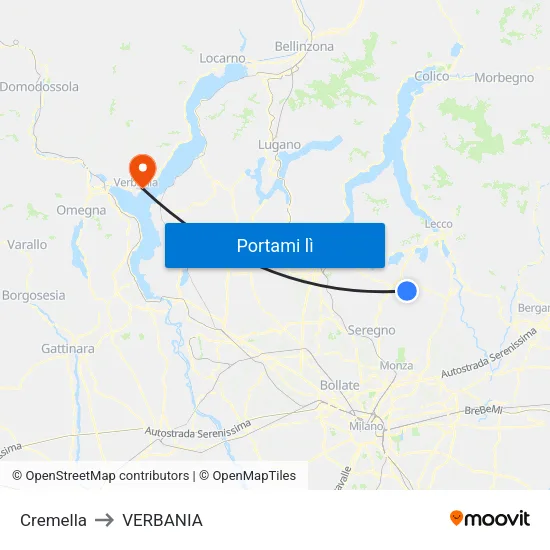
Task: Select the Cremella origin label
Action: click(x=53, y=520)
